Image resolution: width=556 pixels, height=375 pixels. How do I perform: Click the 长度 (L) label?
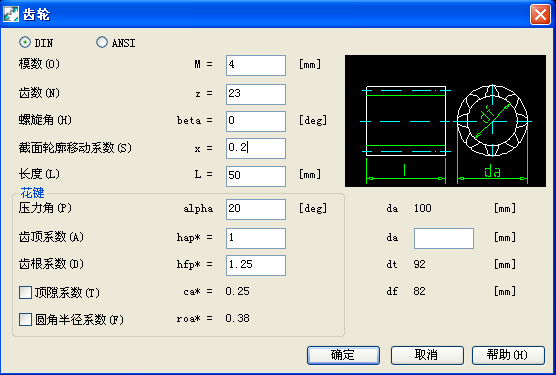pos(39,174)
